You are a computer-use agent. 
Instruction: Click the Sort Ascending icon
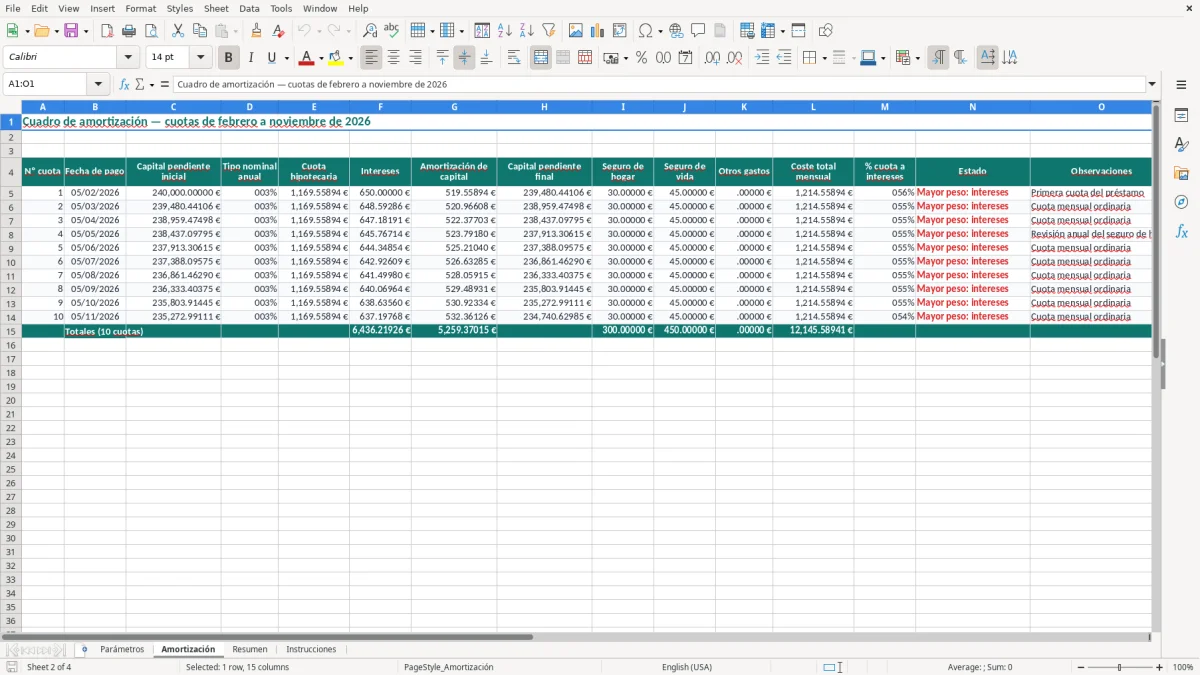click(504, 31)
